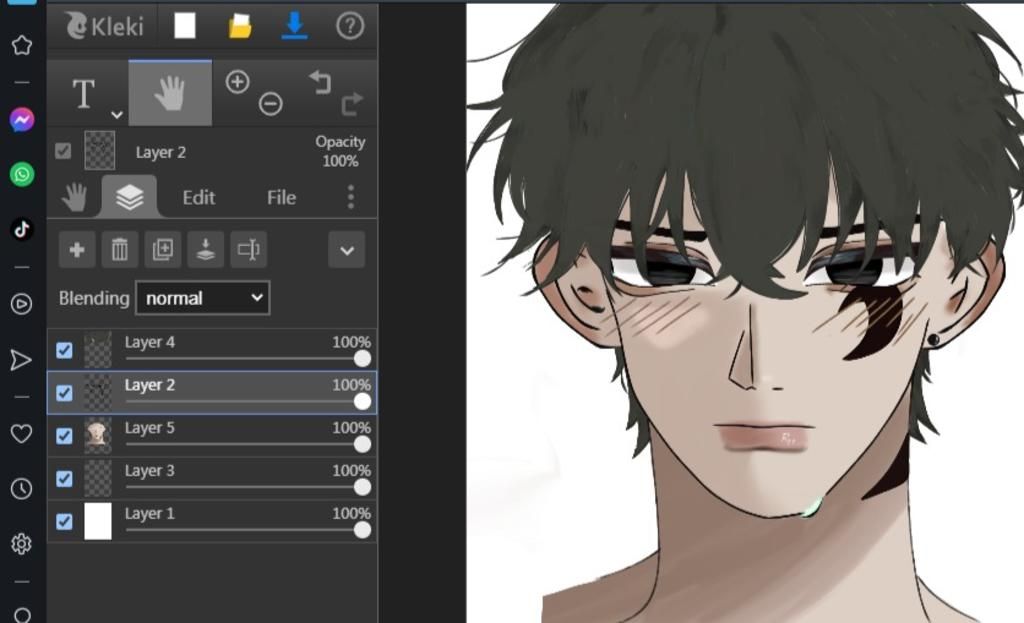The width and height of the screenshot is (1024, 623).
Task: Zoom out of the canvas
Action: [270, 104]
